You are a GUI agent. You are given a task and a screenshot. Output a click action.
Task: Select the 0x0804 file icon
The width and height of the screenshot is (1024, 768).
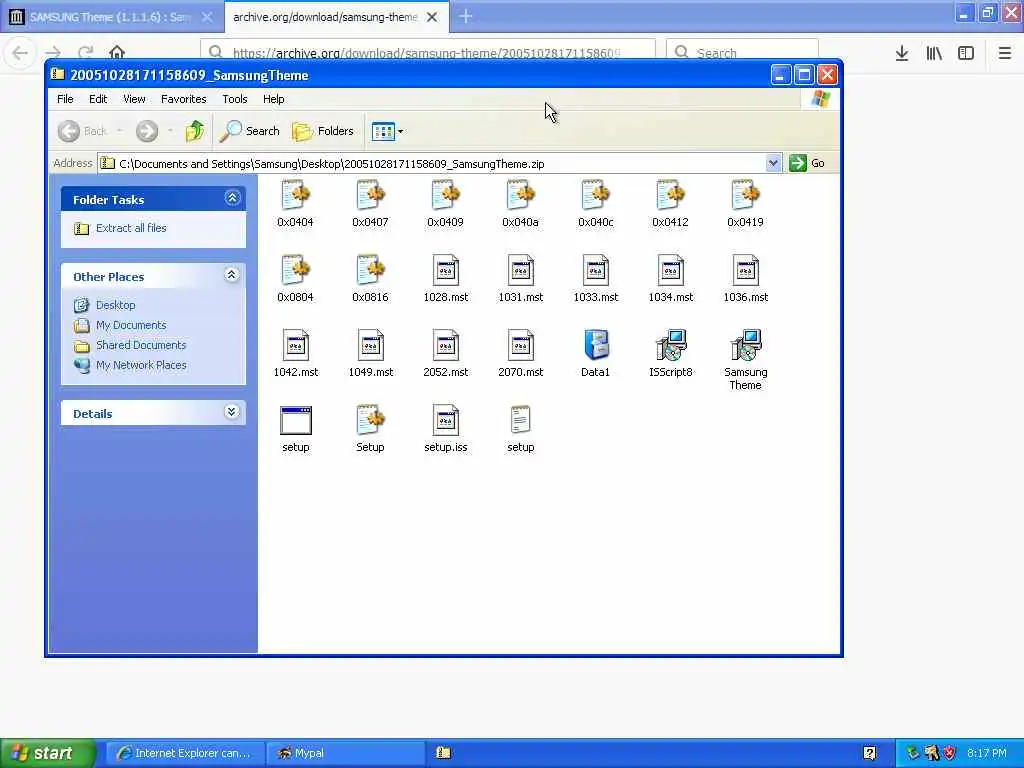click(x=295, y=270)
